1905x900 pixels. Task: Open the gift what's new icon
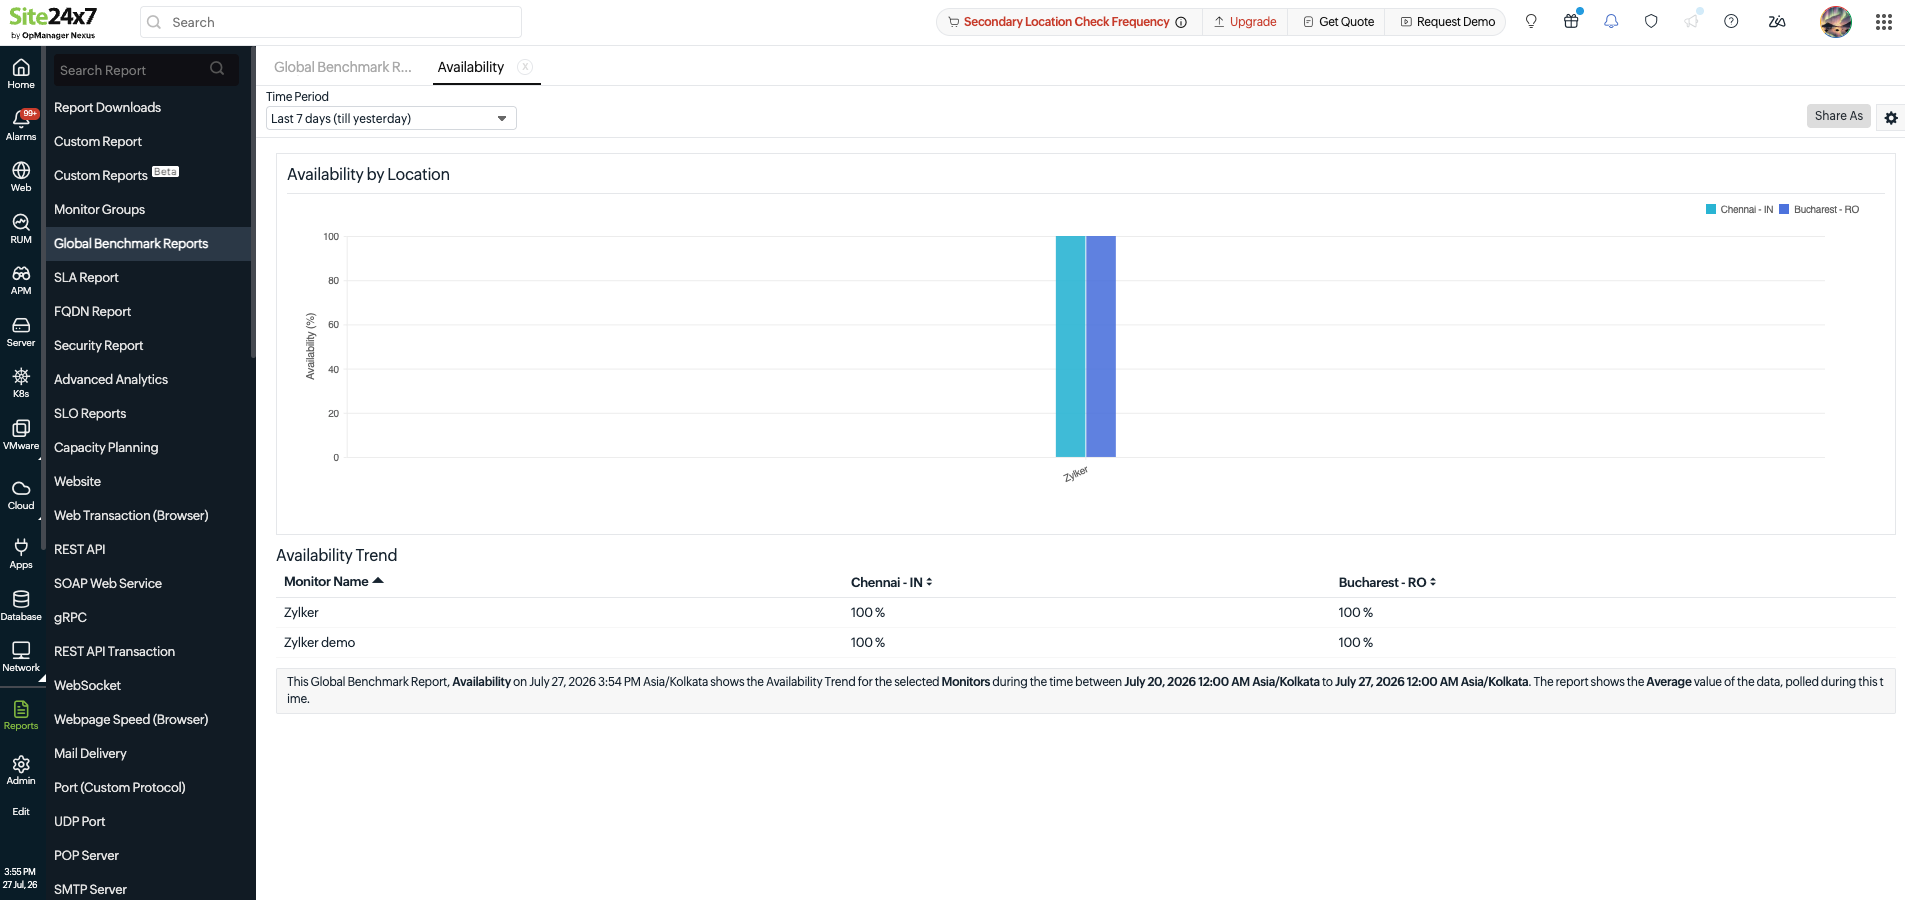click(x=1571, y=21)
